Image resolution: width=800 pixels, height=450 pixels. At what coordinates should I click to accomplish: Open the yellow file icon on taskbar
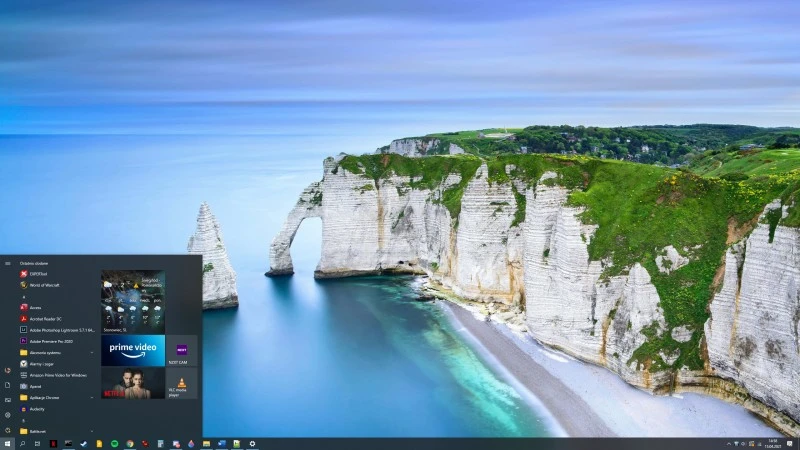tap(99, 444)
